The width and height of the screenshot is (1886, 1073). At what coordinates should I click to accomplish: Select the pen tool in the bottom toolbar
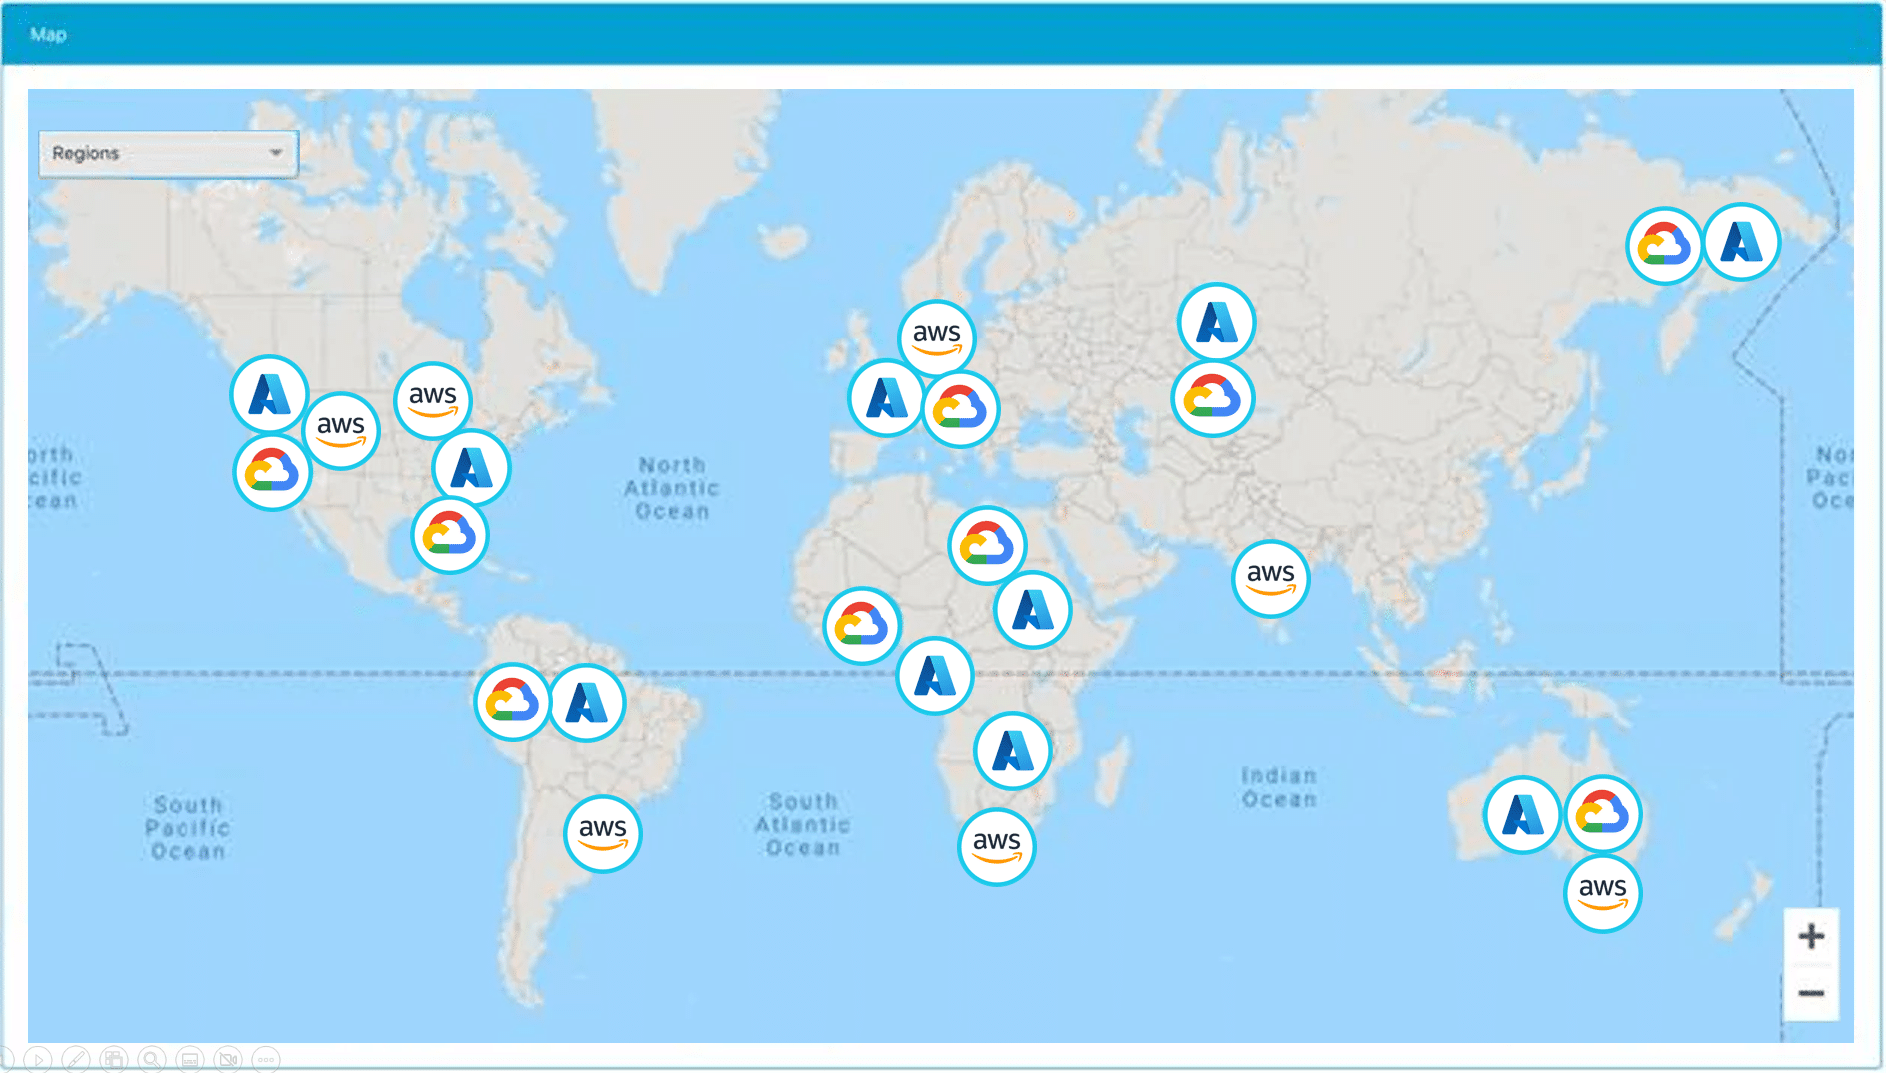coord(76,1058)
